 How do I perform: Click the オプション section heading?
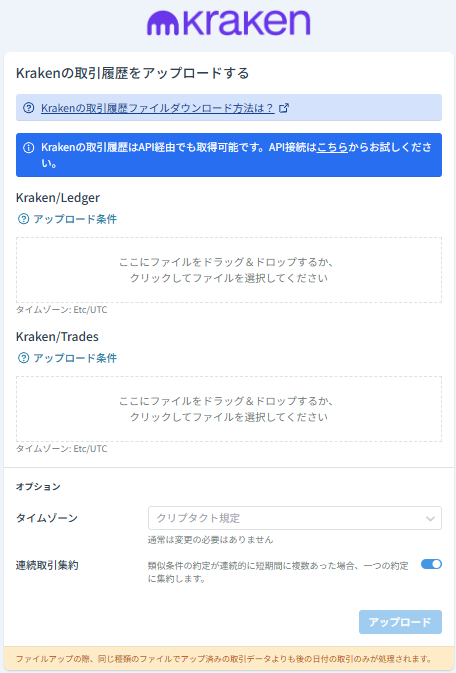click(x=38, y=486)
